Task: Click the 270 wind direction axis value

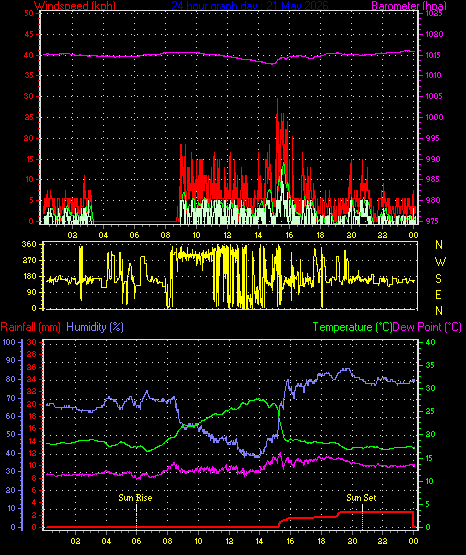Action: pyautogui.click(x=29, y=261)
